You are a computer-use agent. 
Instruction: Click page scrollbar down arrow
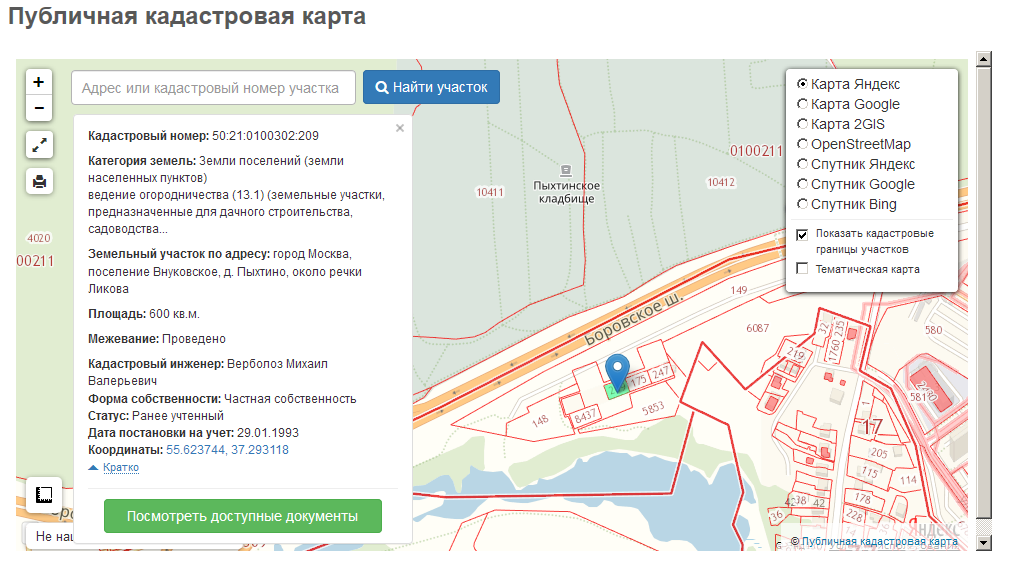pos(984,543)
